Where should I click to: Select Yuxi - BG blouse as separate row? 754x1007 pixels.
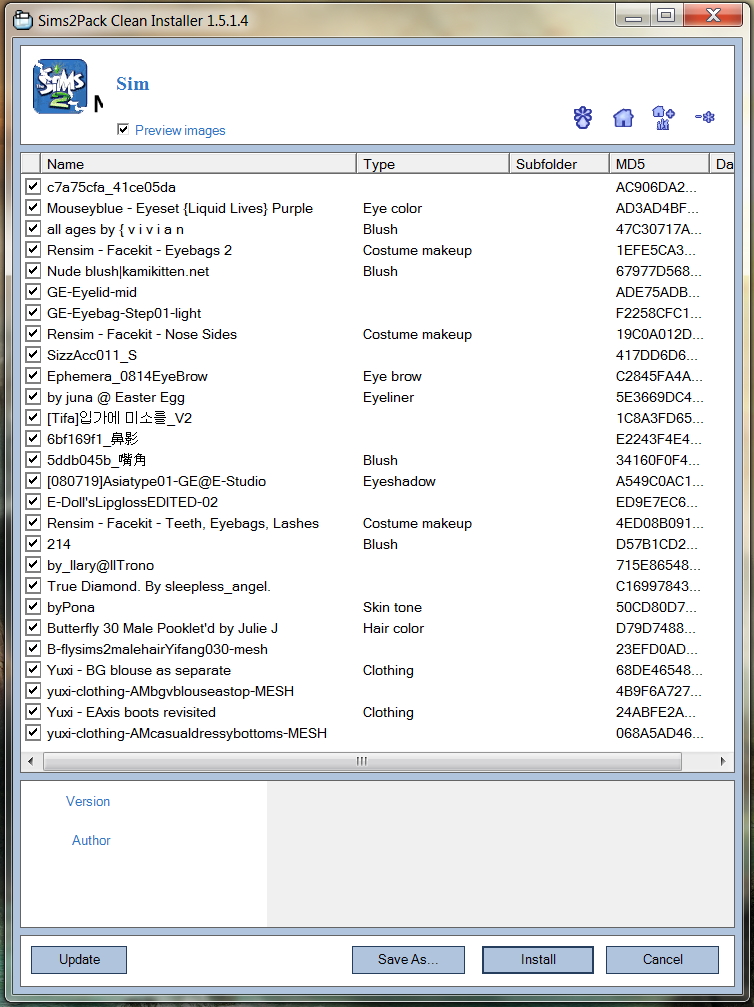pyautogui.click(x=378, y=670)
